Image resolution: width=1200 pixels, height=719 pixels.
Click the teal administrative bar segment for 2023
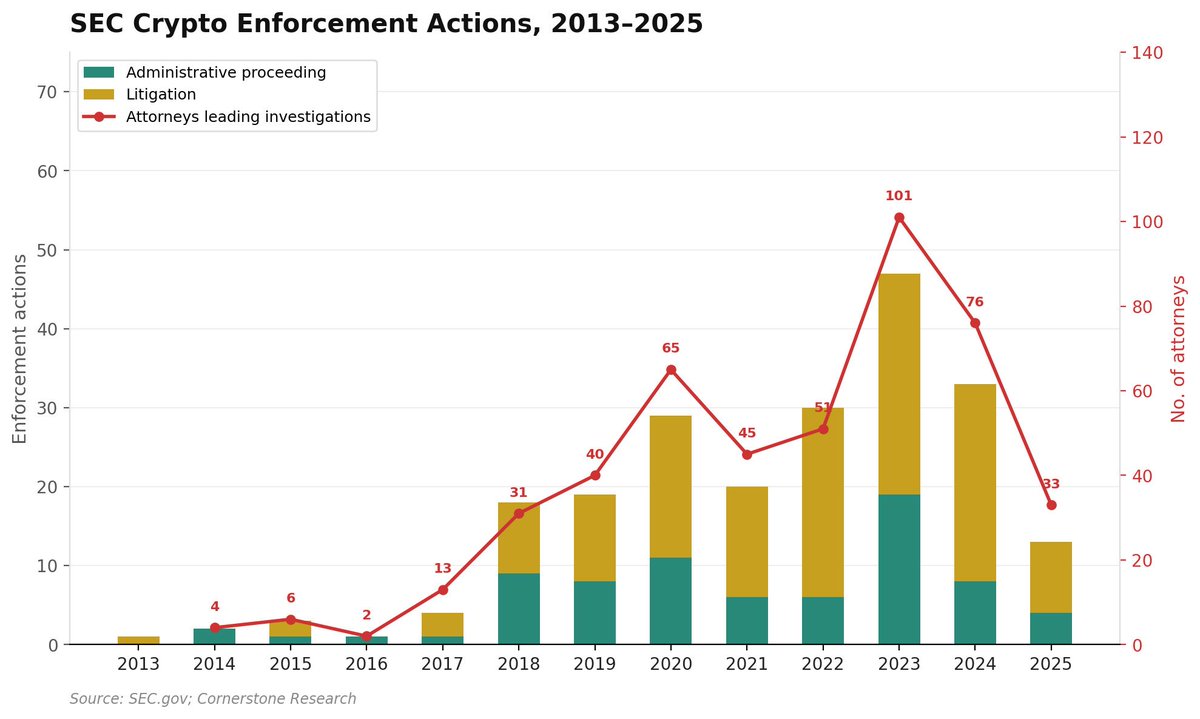coord(899,570)
